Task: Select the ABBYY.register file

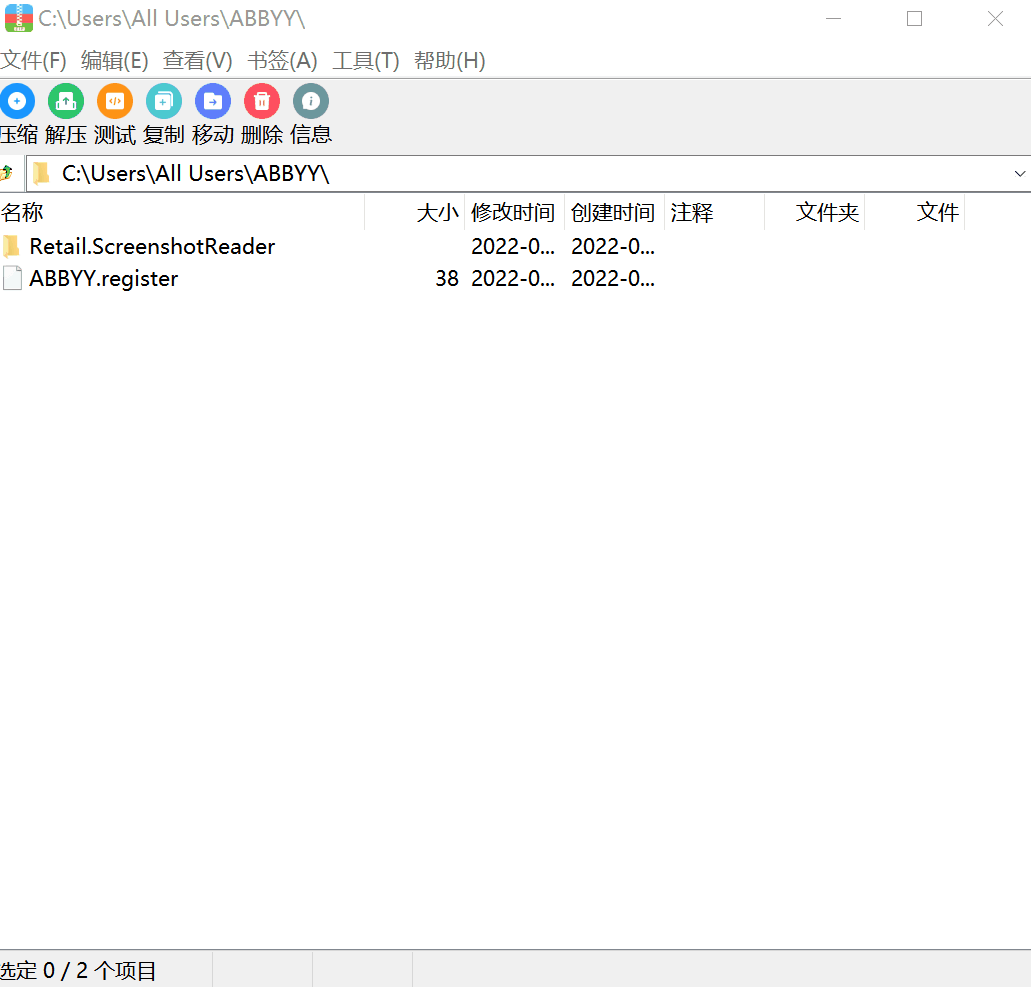Action: [x=103, y=279]
